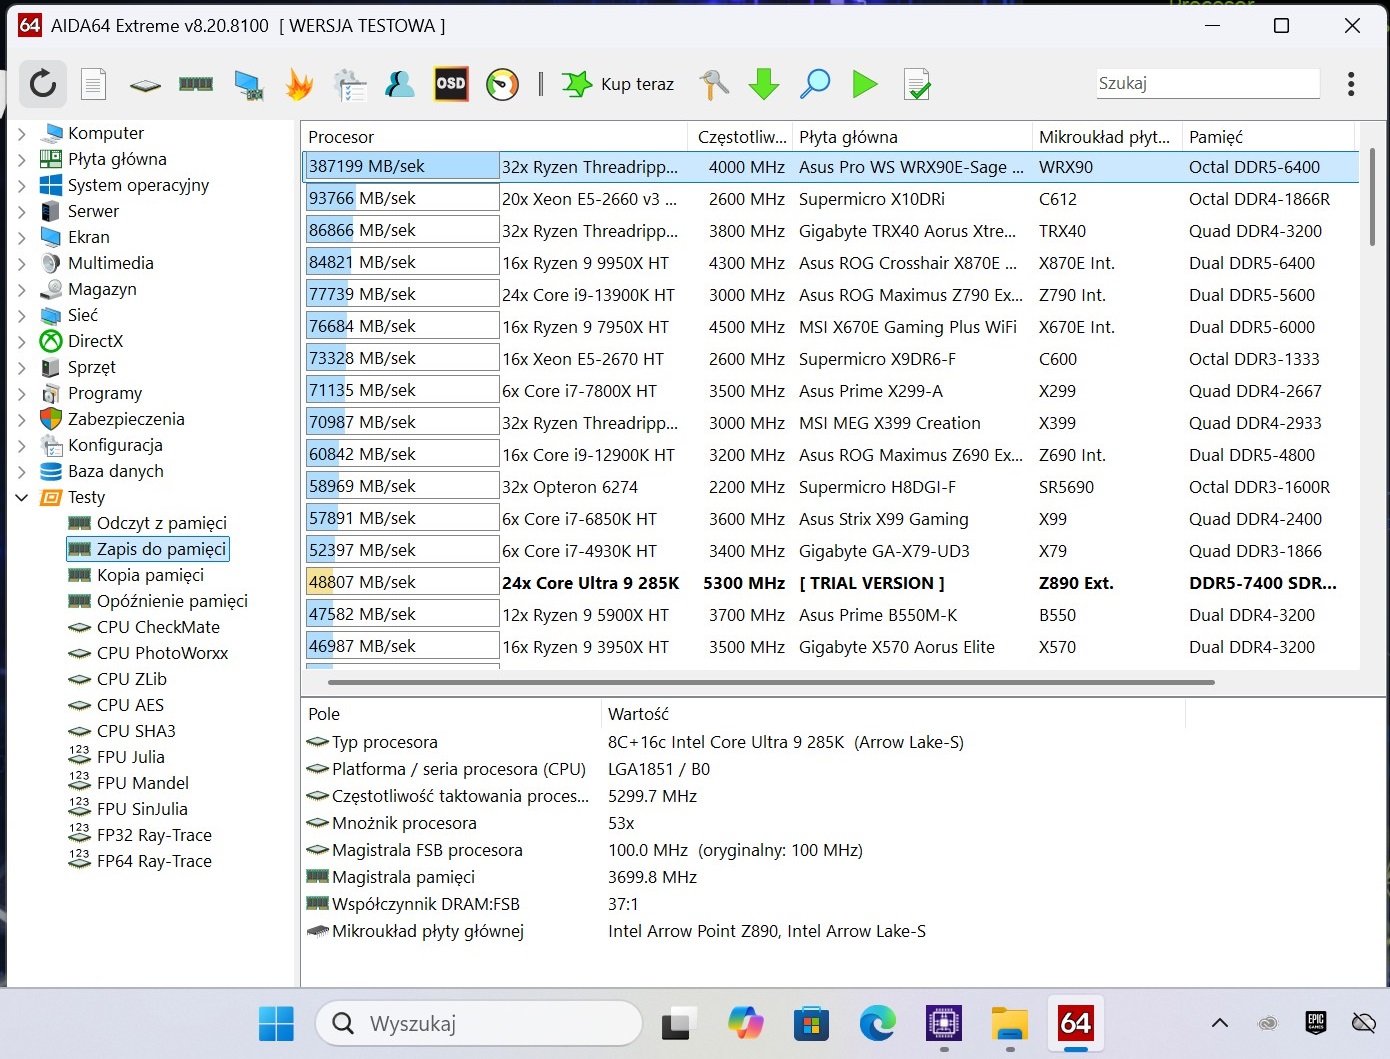
Task: Open the report document icon in toolbar
Action: point(94,85)
